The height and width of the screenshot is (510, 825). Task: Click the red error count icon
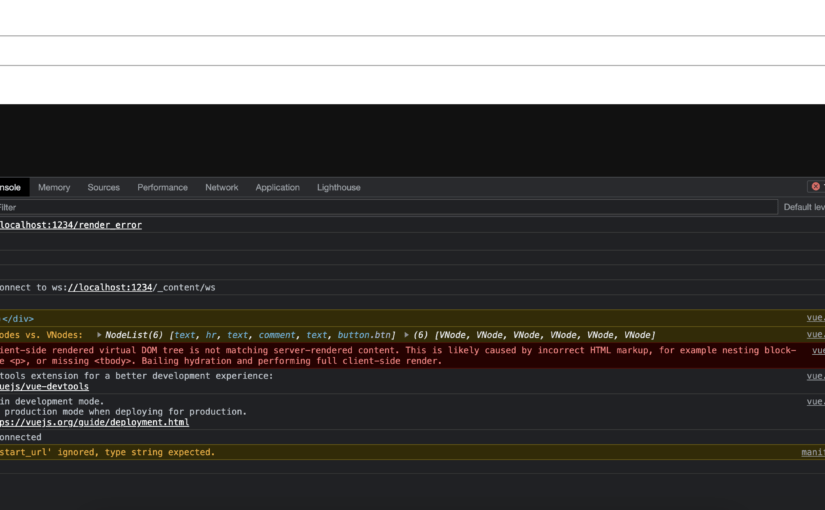coord(816,187)
